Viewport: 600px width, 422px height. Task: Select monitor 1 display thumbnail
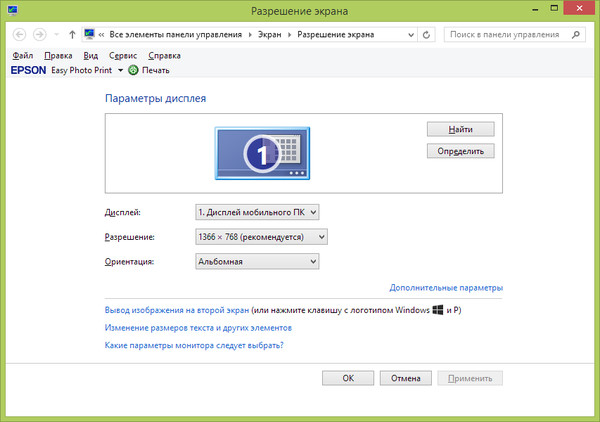pyautogui.click(x=262, y=153)
